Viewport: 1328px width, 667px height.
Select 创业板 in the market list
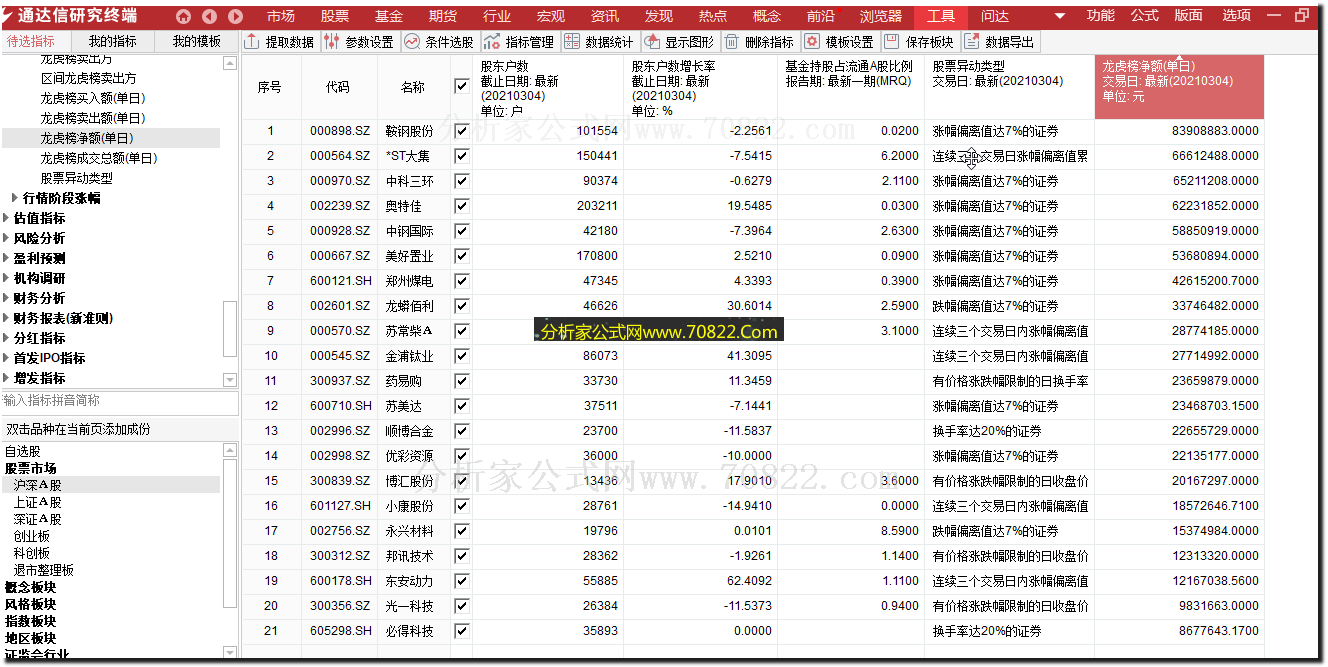tap(32, 536)
